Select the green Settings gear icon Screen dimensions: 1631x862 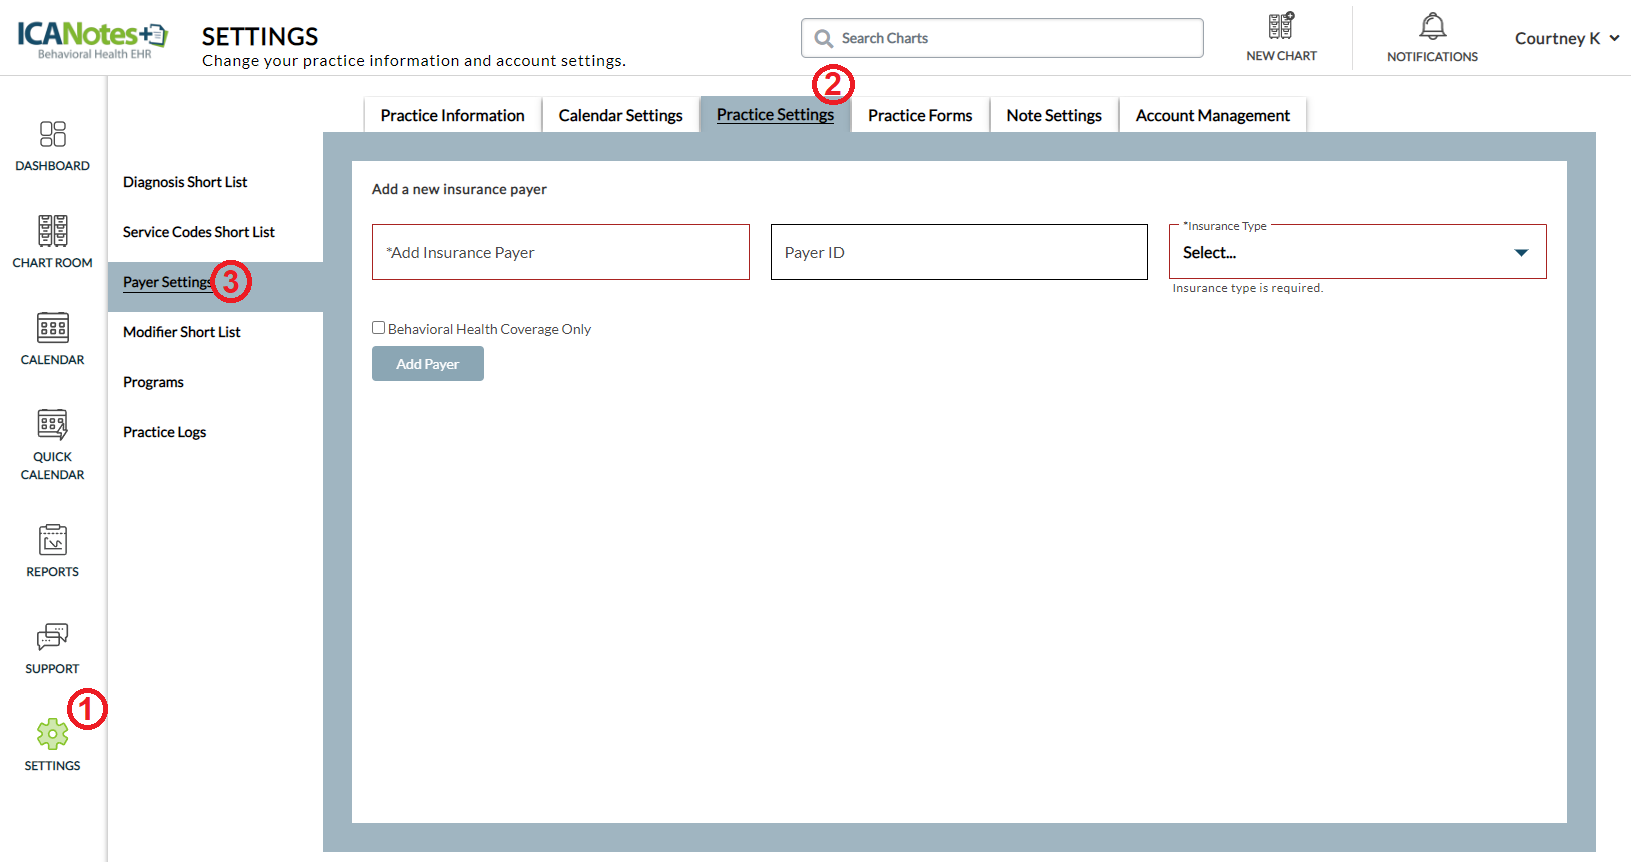click(52, 734)
